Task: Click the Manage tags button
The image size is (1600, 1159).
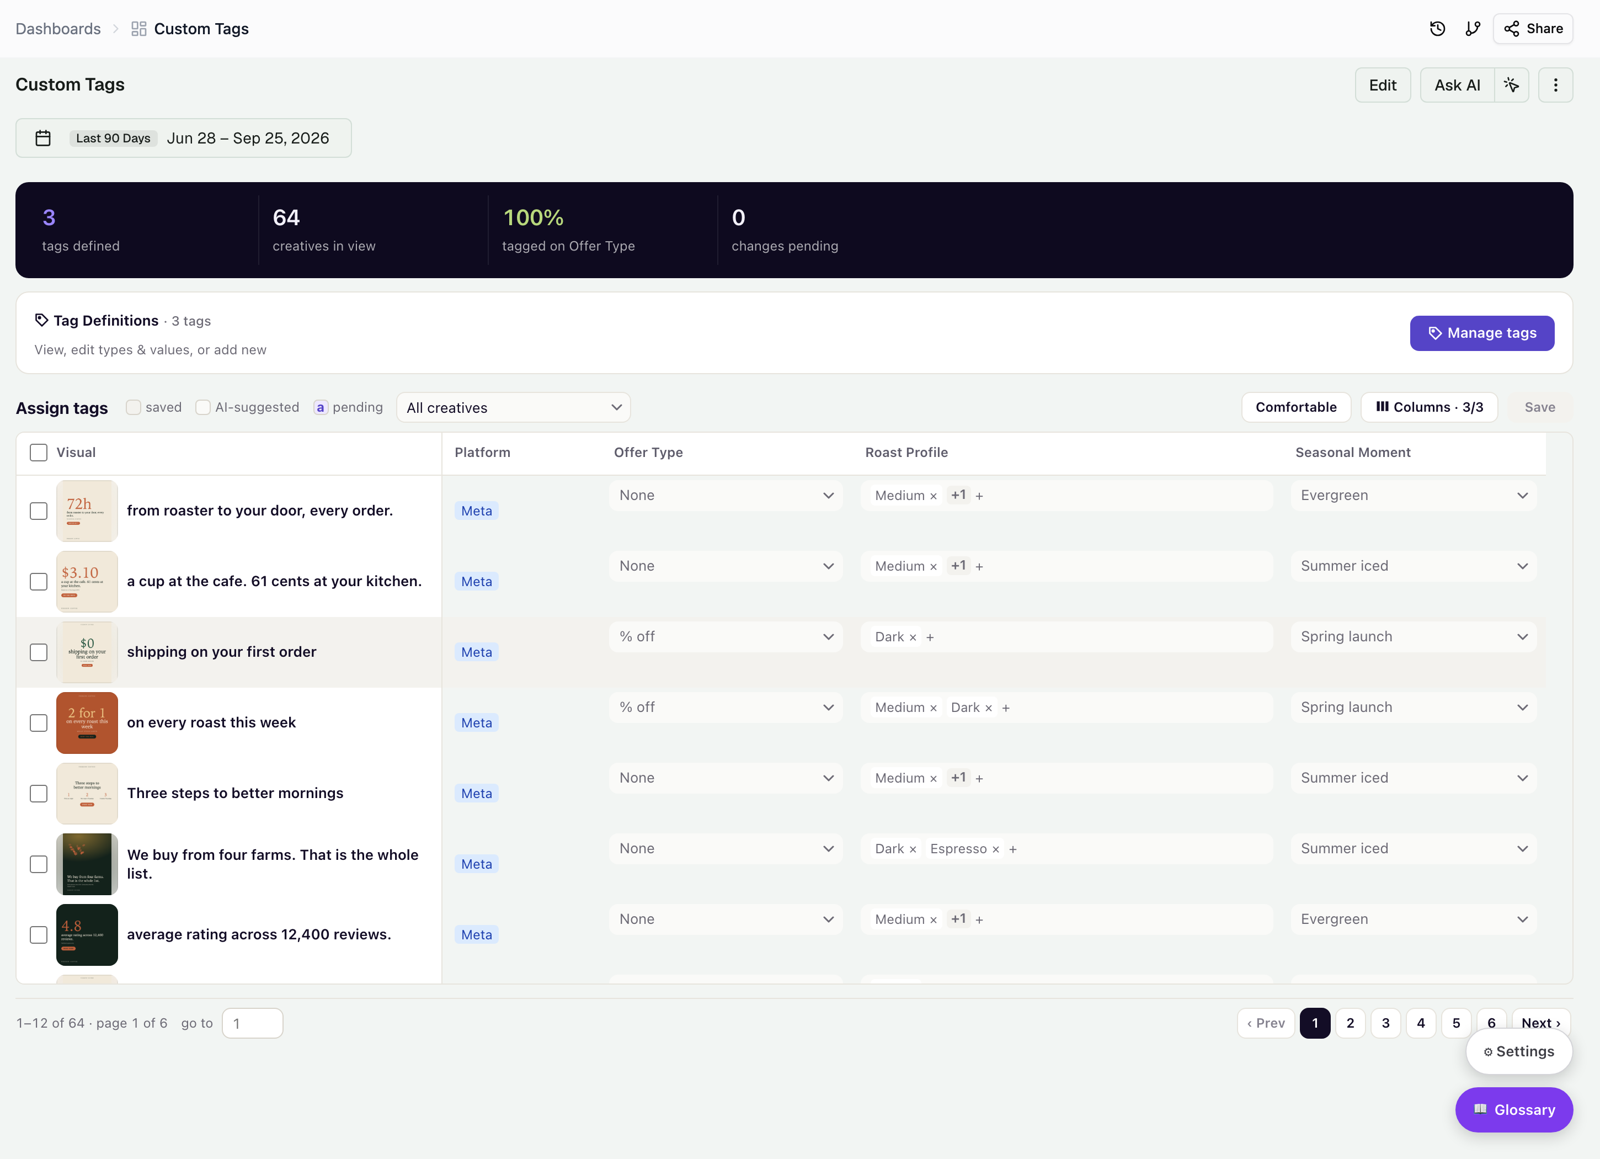Action: coord(1482,333)
